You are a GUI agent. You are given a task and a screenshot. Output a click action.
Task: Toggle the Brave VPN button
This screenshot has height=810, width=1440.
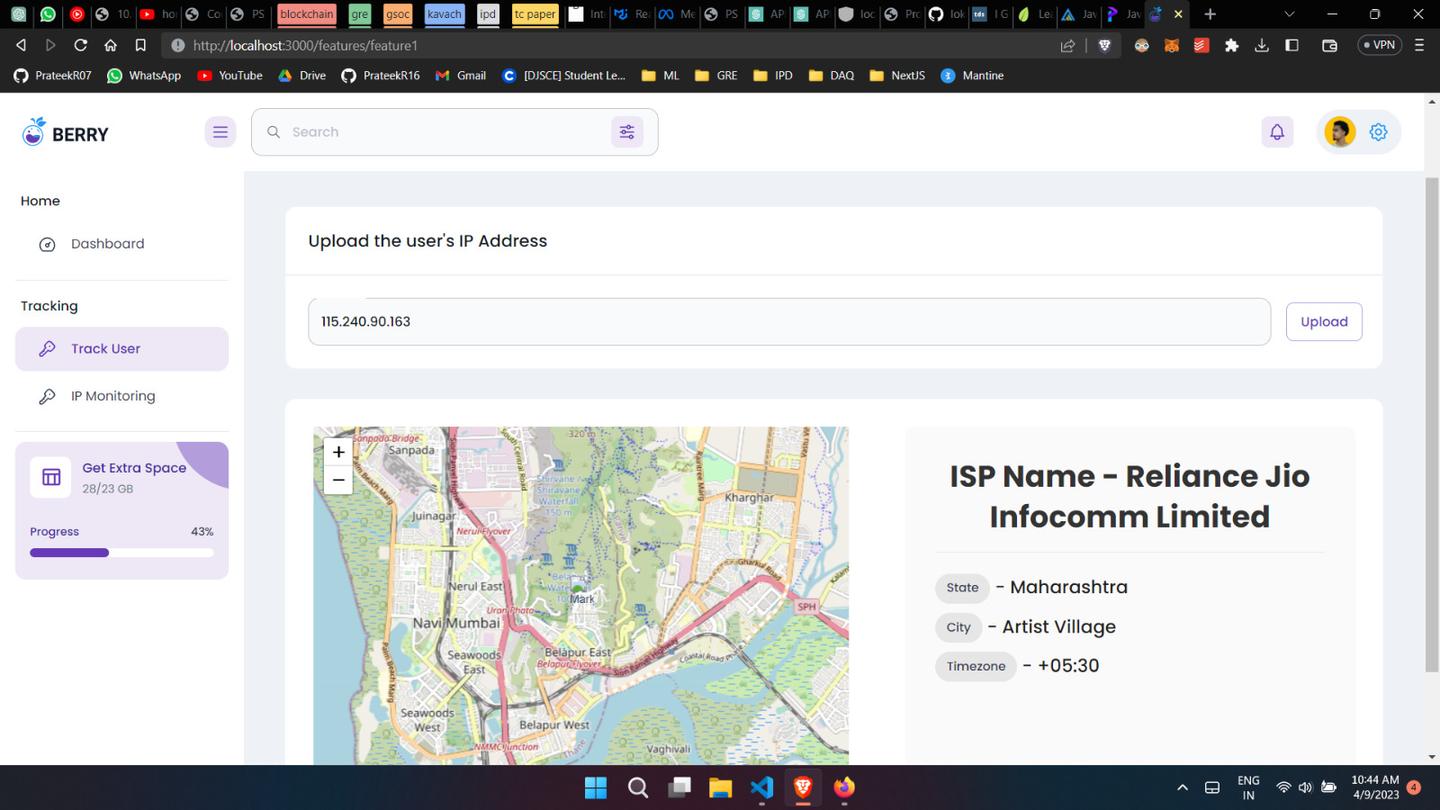pos(1379,45)
